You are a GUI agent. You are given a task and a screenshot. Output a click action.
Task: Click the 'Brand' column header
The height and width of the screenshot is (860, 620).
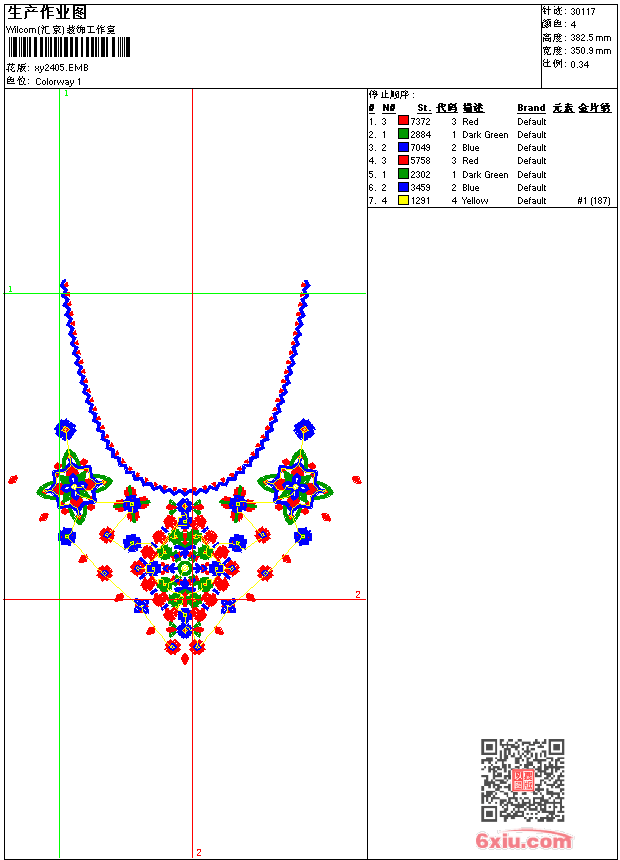tap(531, 108)
